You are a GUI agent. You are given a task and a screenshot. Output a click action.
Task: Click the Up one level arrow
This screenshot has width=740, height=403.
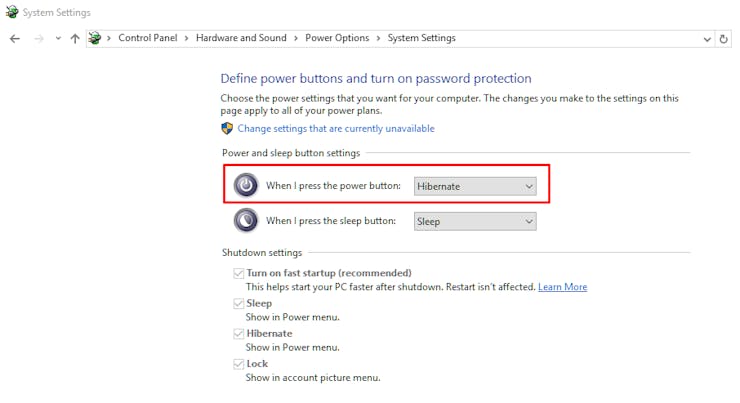(x=75, y=38)
